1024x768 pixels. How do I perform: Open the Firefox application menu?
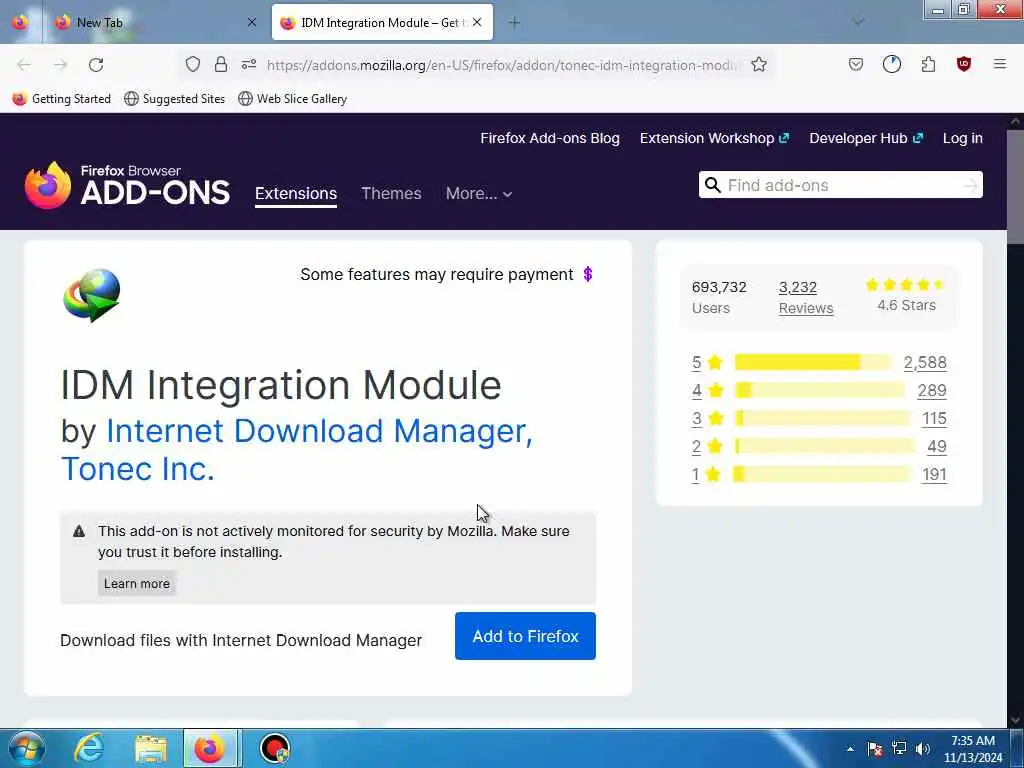[x=999, y=64]
